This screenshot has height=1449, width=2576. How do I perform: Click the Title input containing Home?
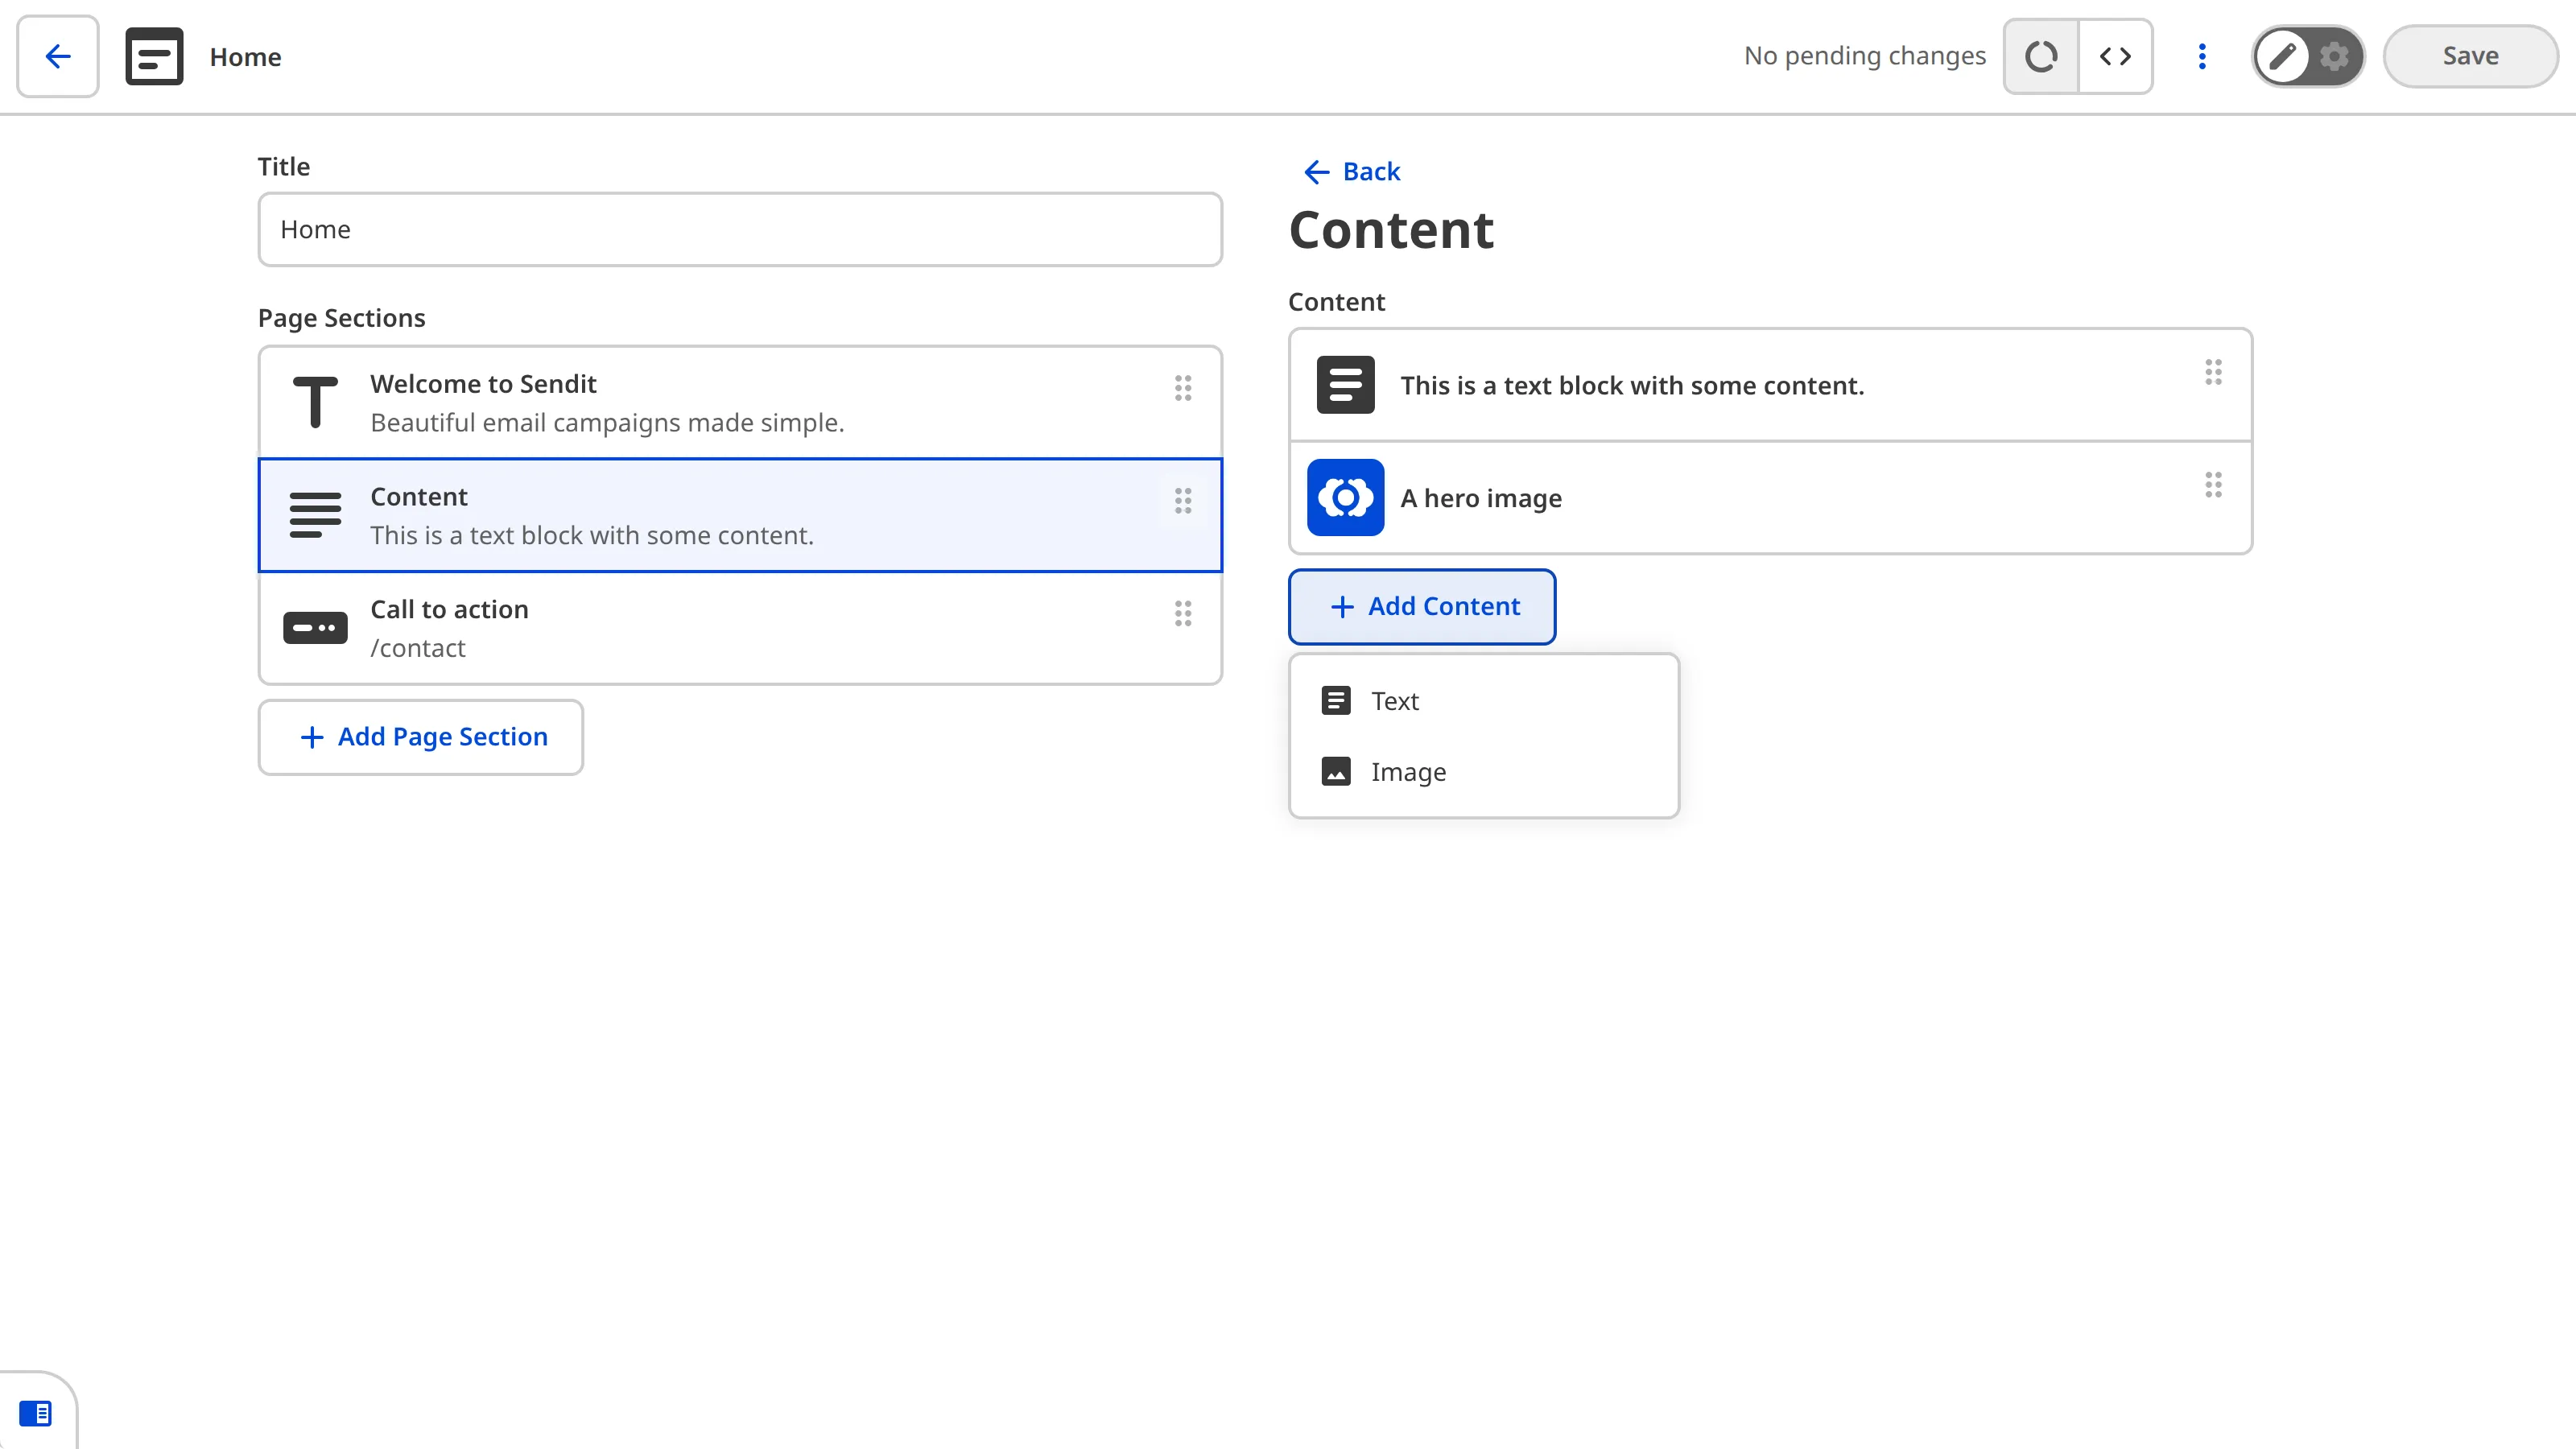[739, 229]
